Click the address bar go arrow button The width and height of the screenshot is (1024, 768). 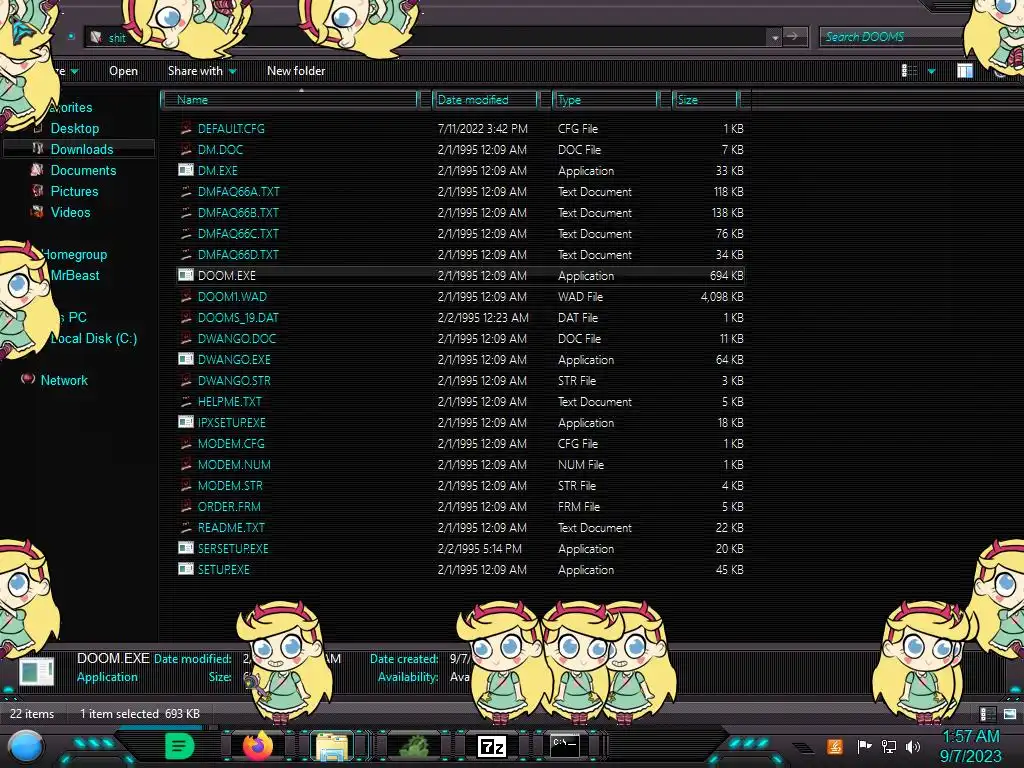click(795, 37)
